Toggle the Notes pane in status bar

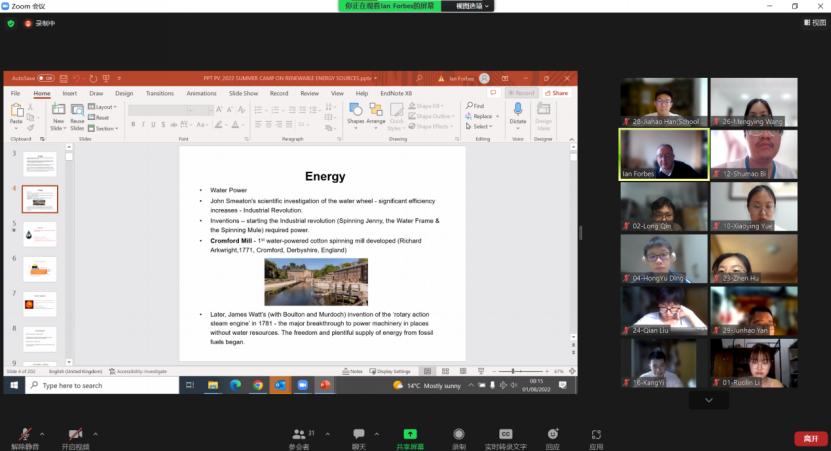(353, 371)
